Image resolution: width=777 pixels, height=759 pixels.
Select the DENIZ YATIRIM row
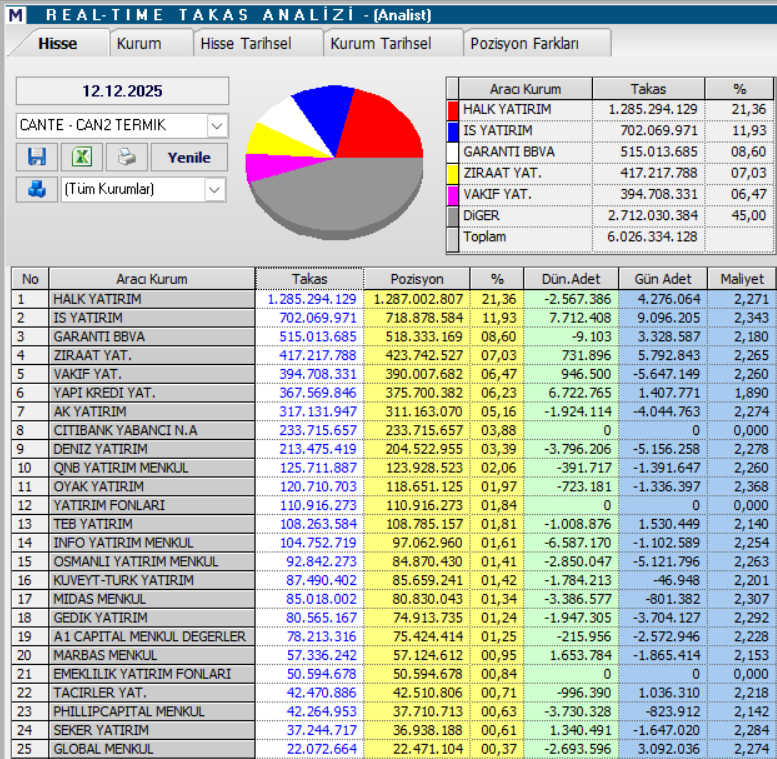click(394, 449)
